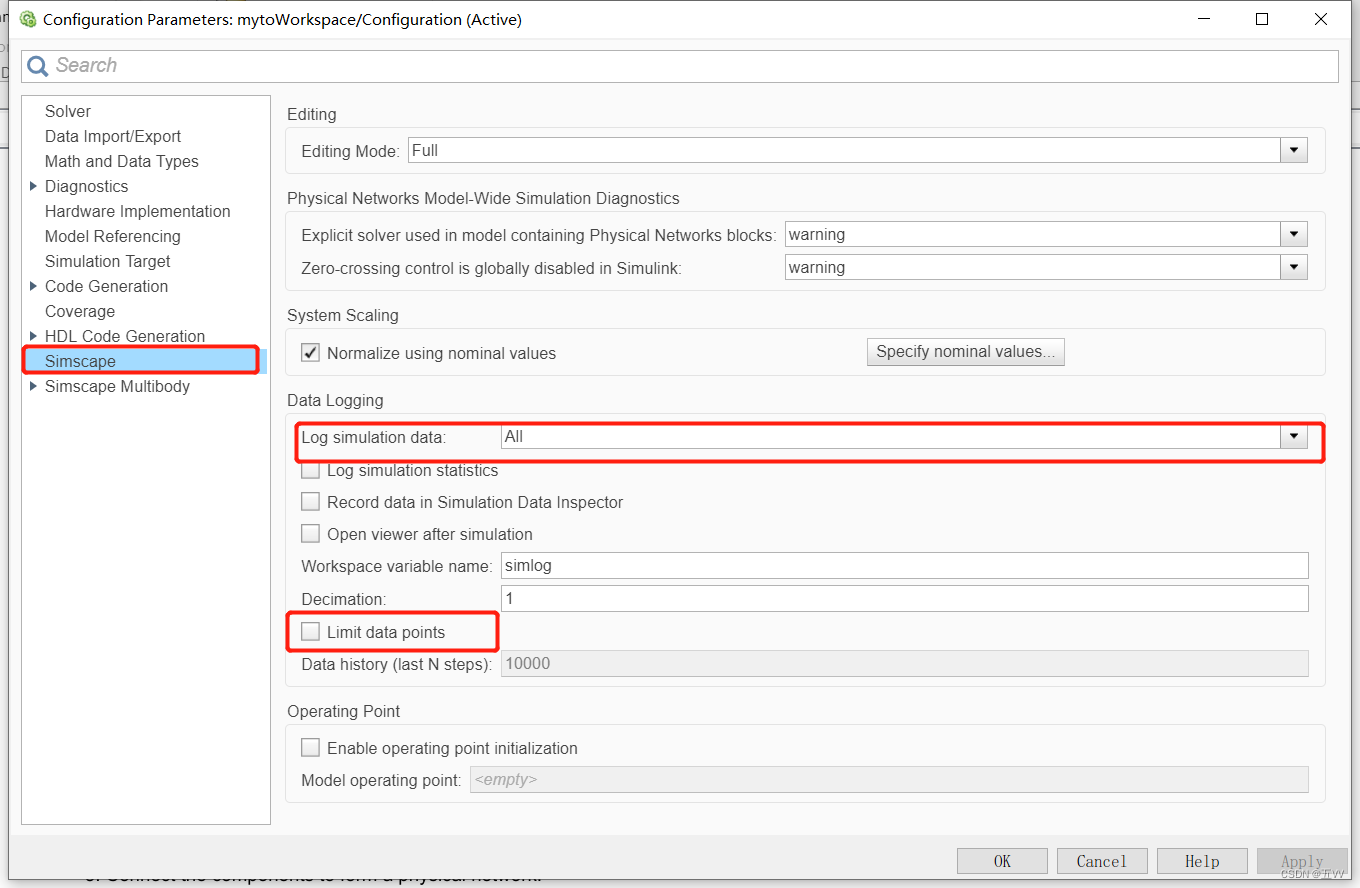Enable operating point initialization checkbox
The width and height of the screenshot is (1360, 888).
coord(311,748)
